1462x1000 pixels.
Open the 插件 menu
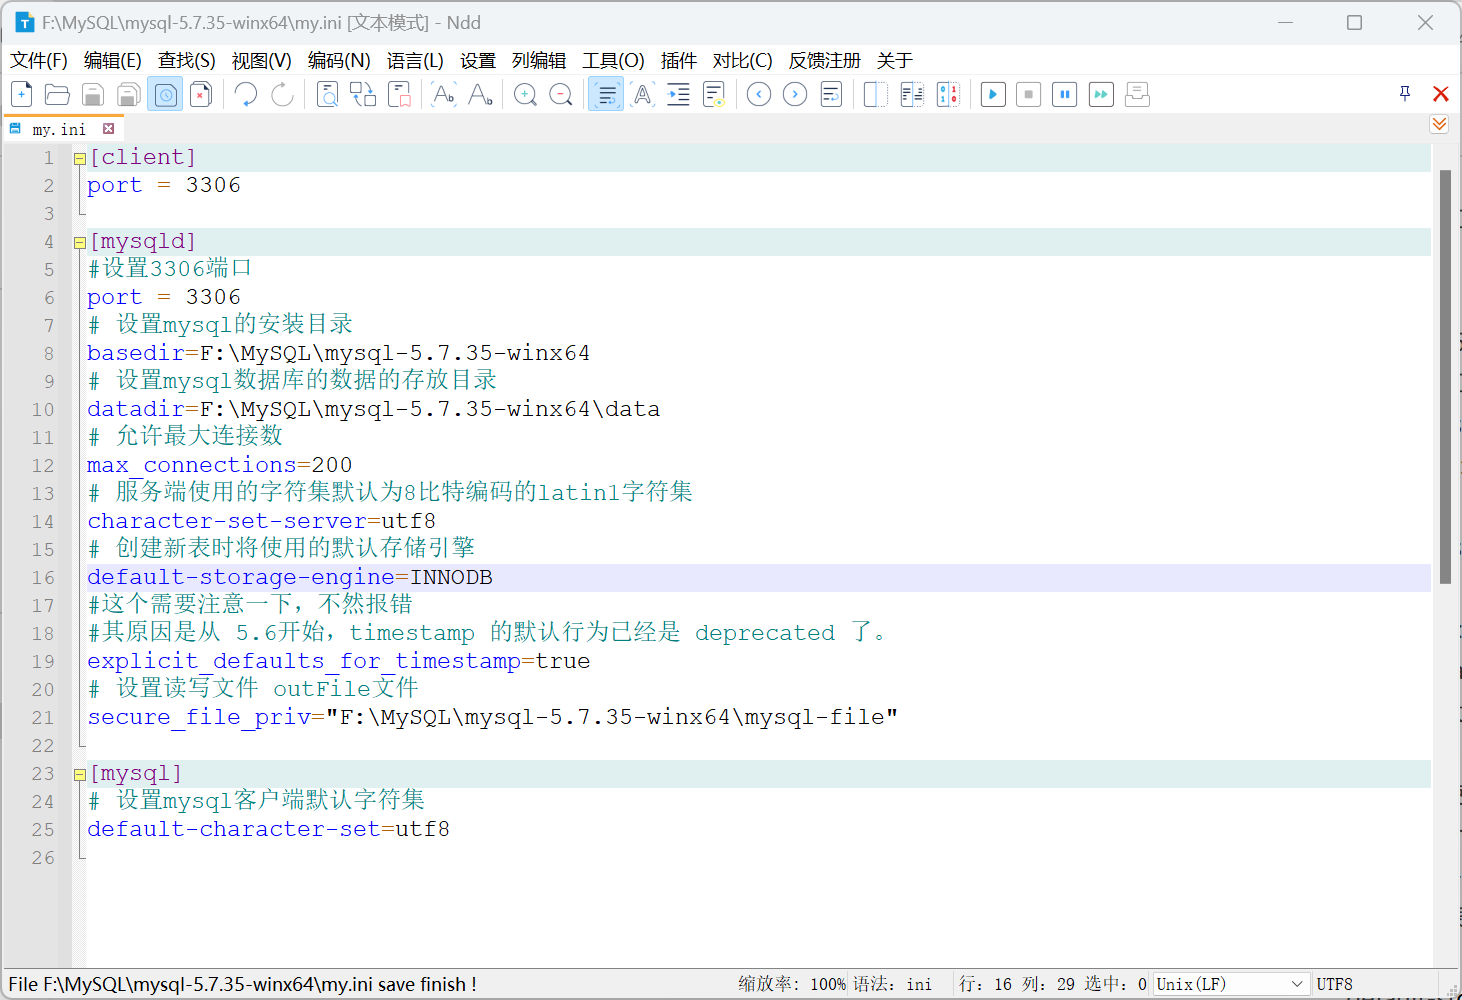pos(679,61)
